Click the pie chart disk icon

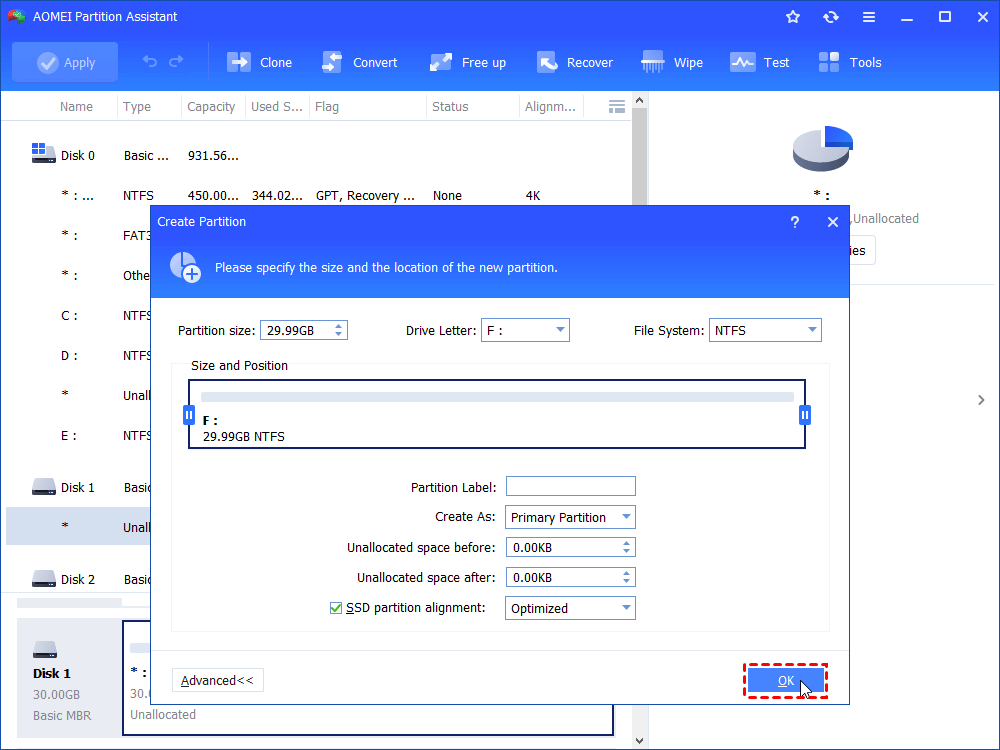(x=823, y=149)
